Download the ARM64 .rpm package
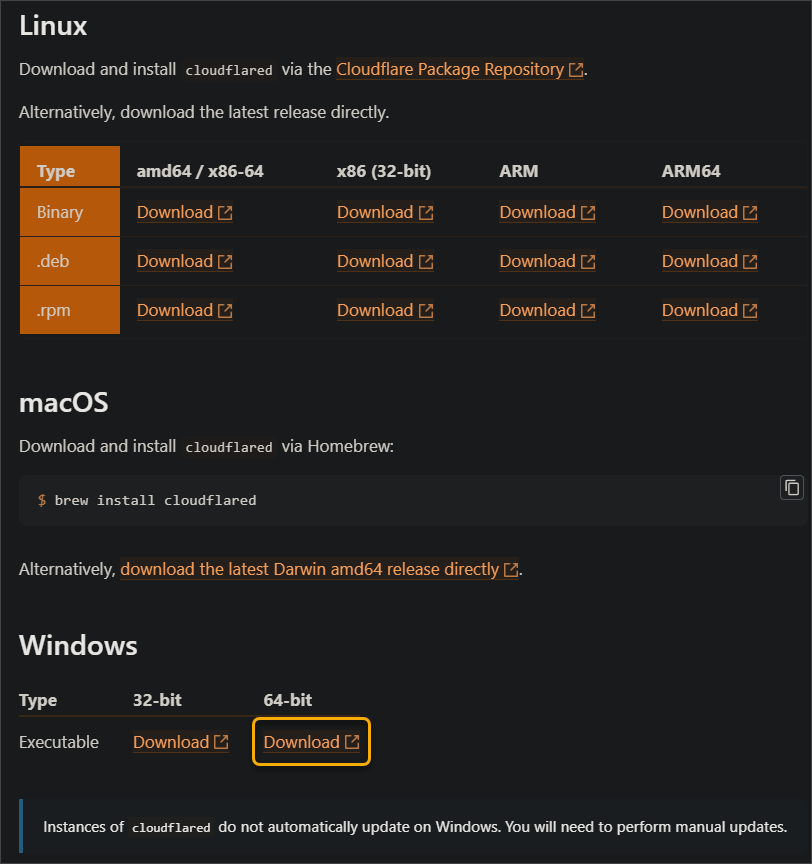Screen dimensions: 812x864 point(710,310)
